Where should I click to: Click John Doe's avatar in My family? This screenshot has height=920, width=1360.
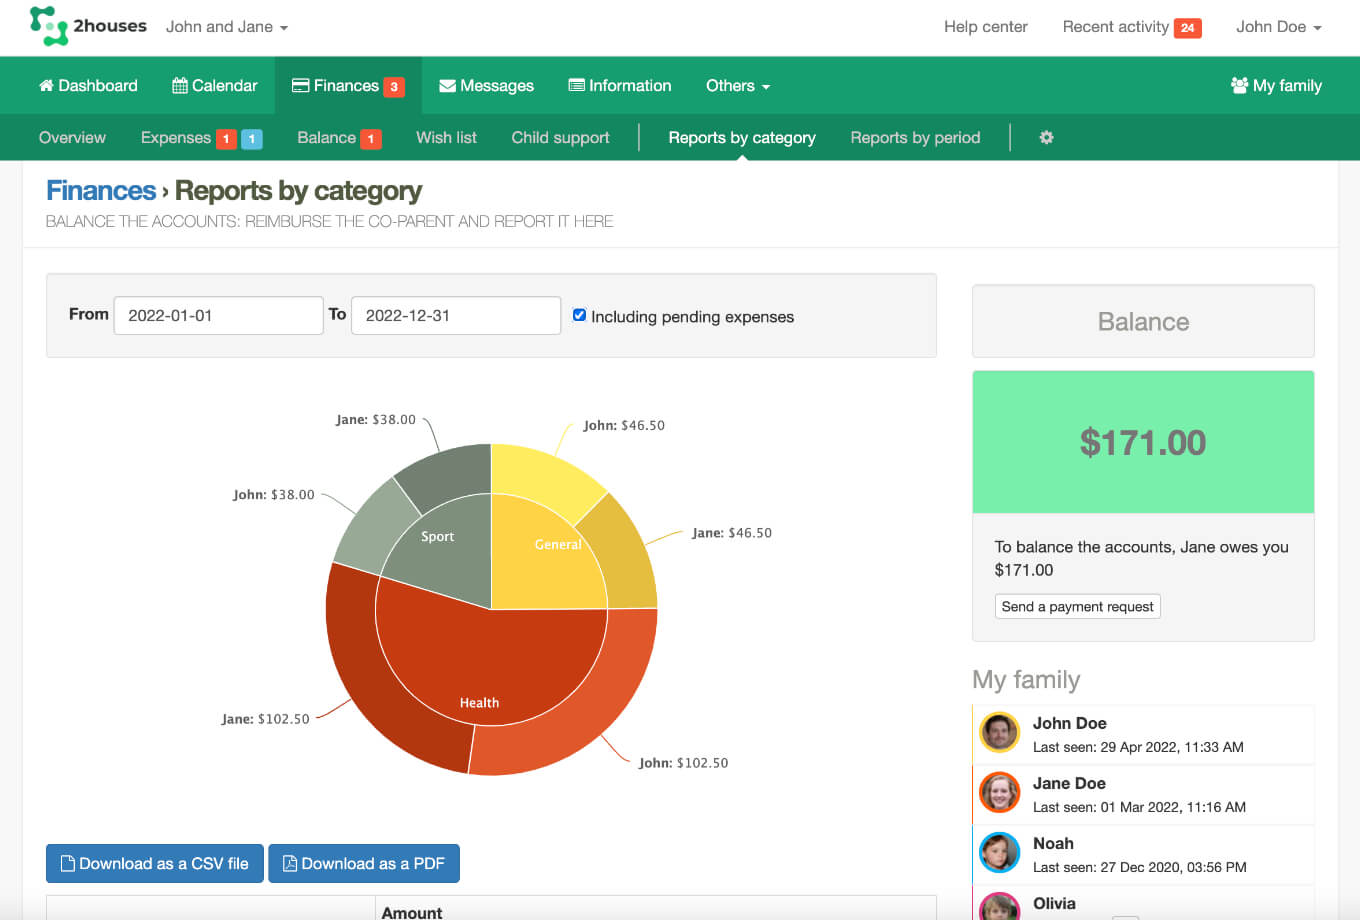tap(999, 733)
